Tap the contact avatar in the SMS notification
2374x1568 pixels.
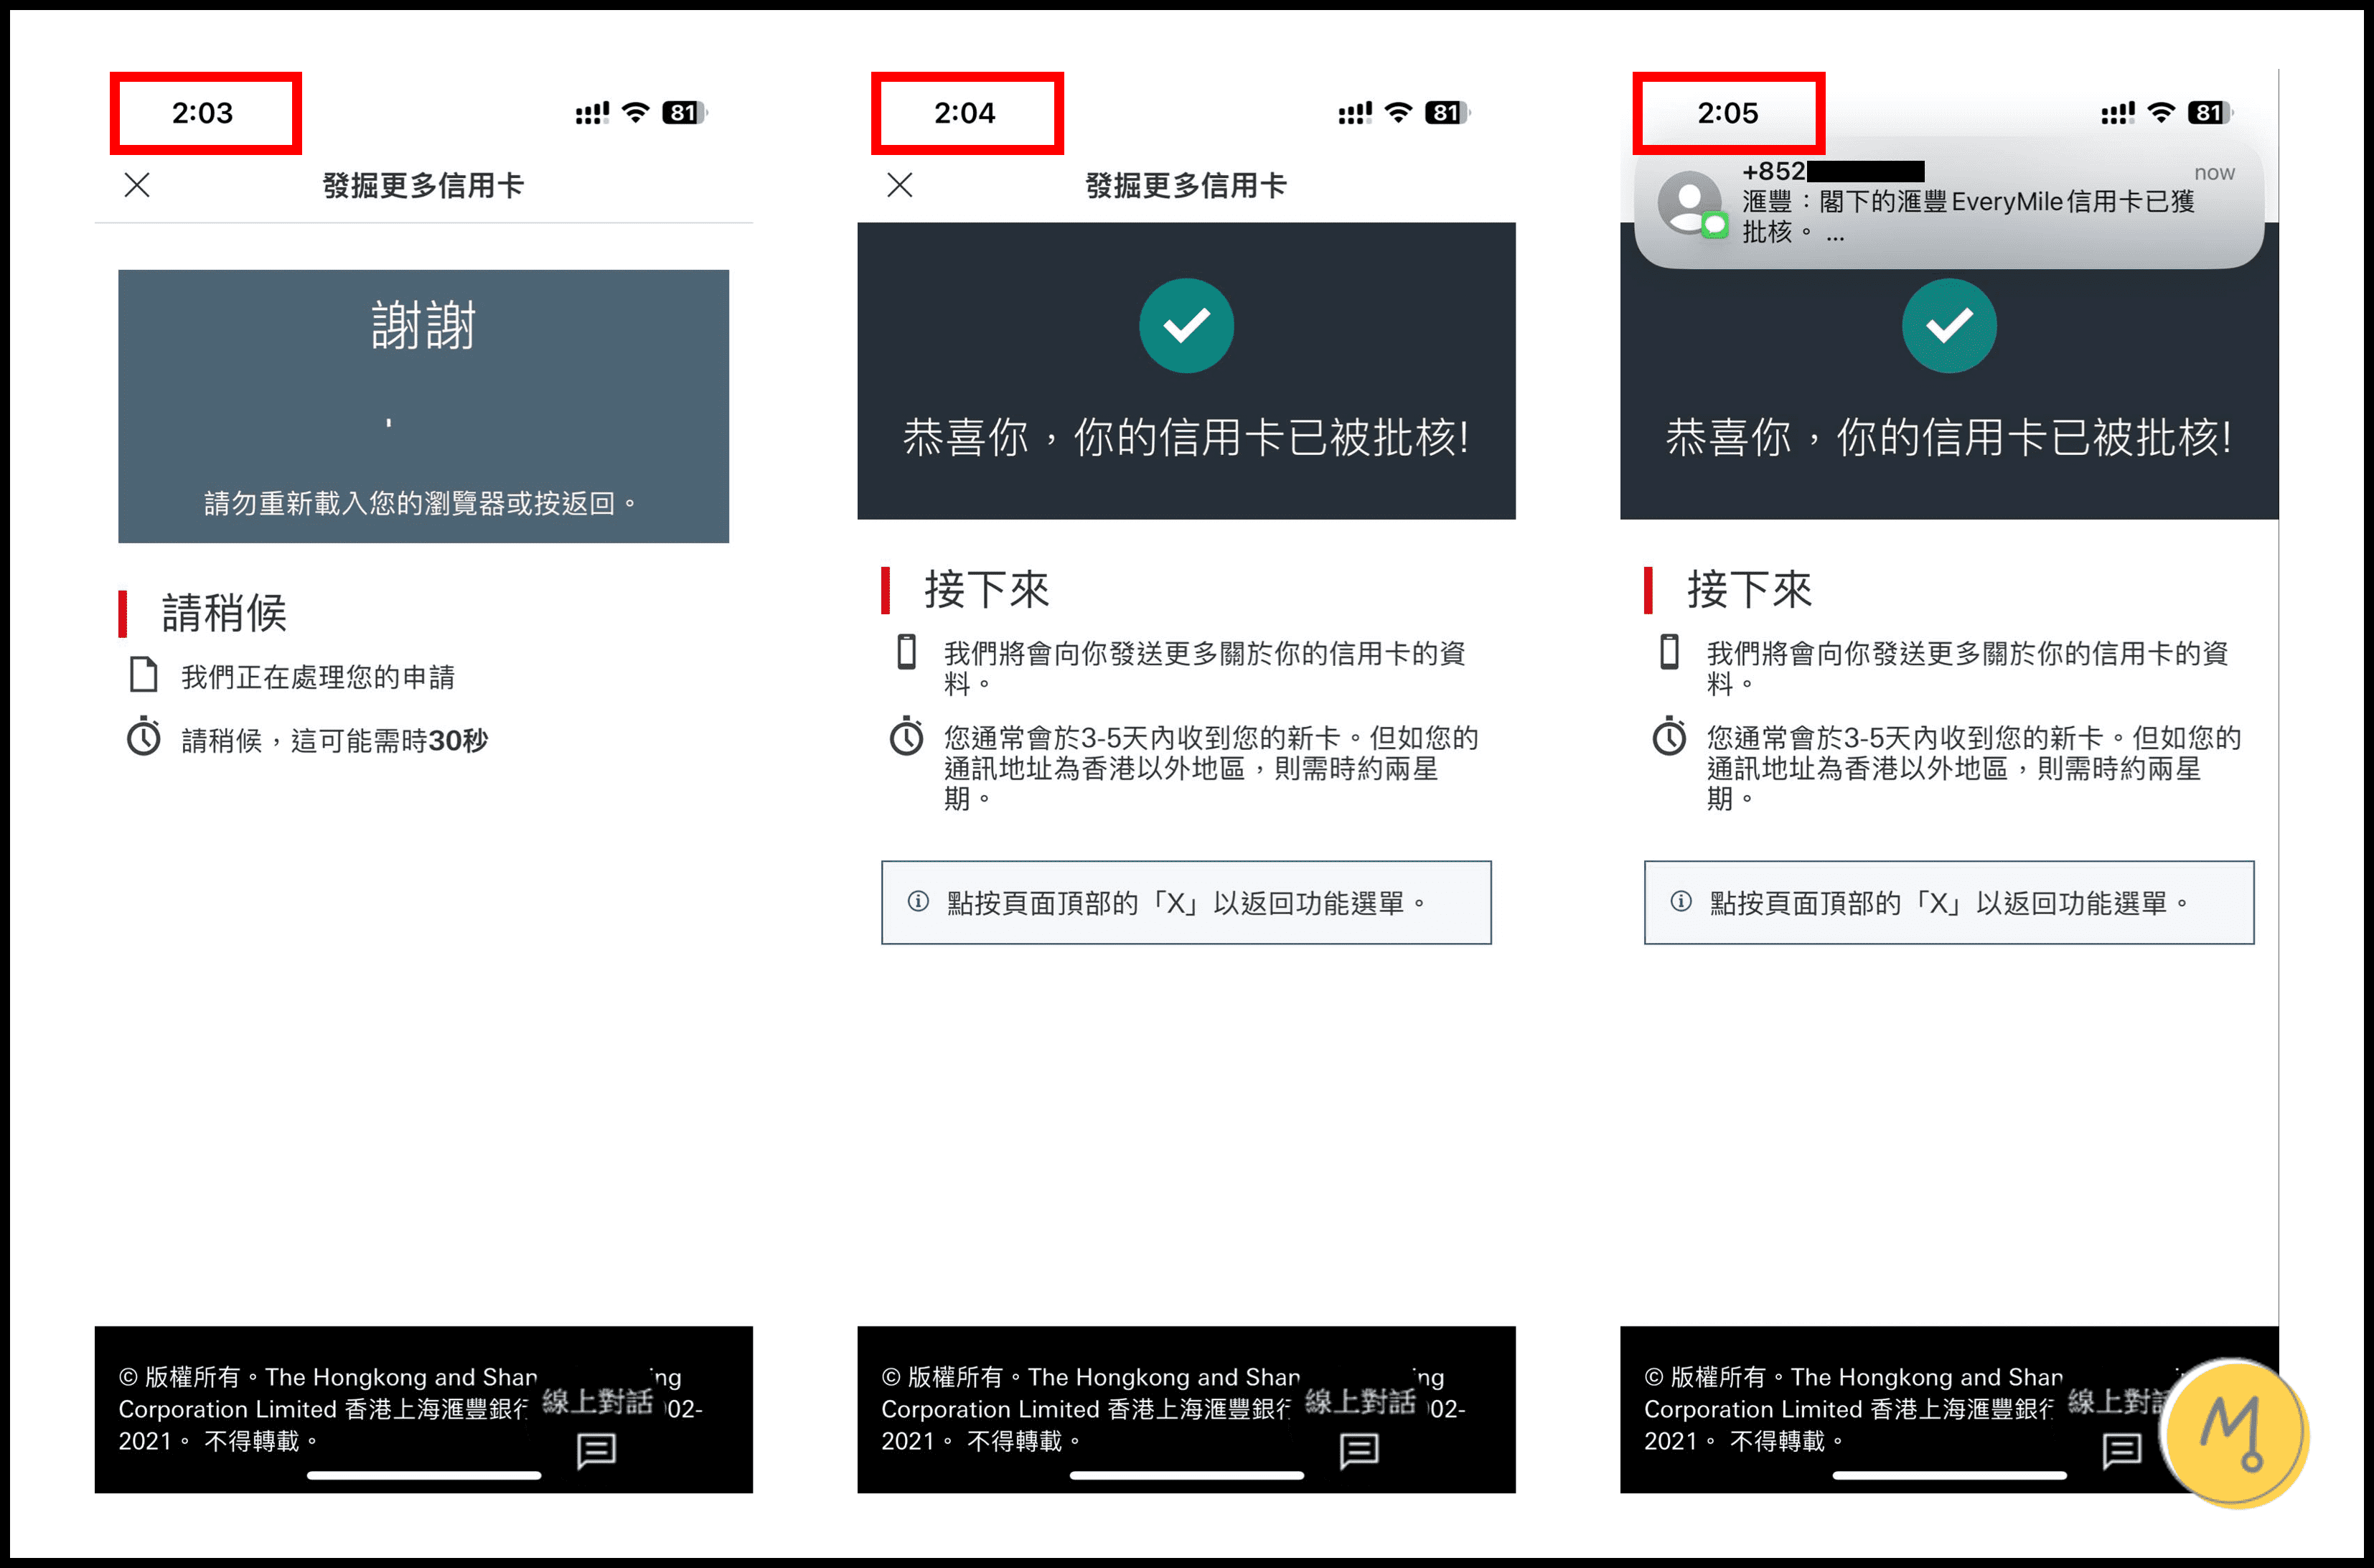(1691, 204)
